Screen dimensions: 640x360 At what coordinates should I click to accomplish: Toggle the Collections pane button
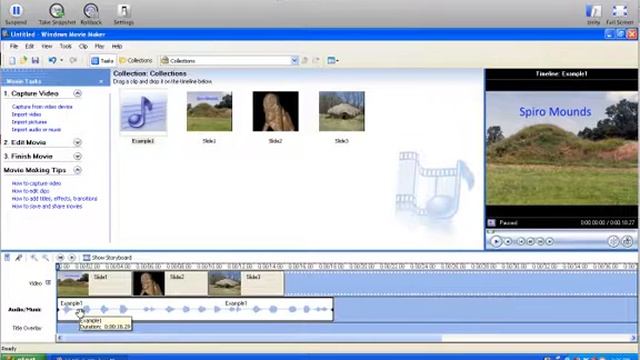(136, 60)
